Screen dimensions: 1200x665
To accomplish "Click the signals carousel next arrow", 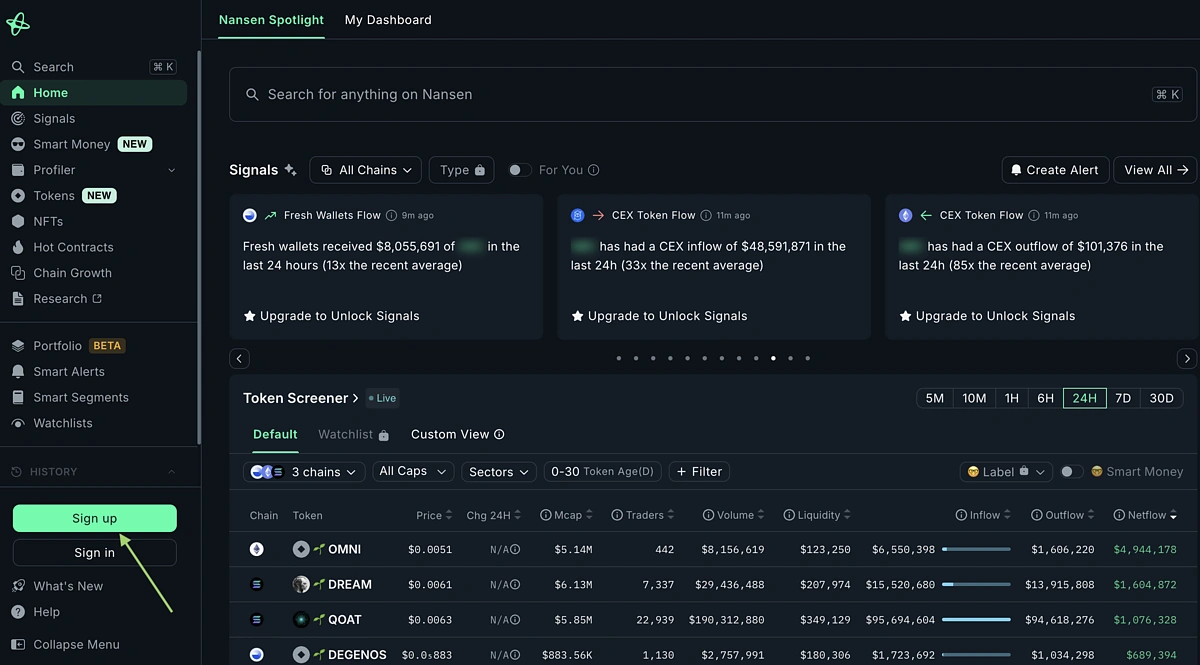I will point(1187,358).
